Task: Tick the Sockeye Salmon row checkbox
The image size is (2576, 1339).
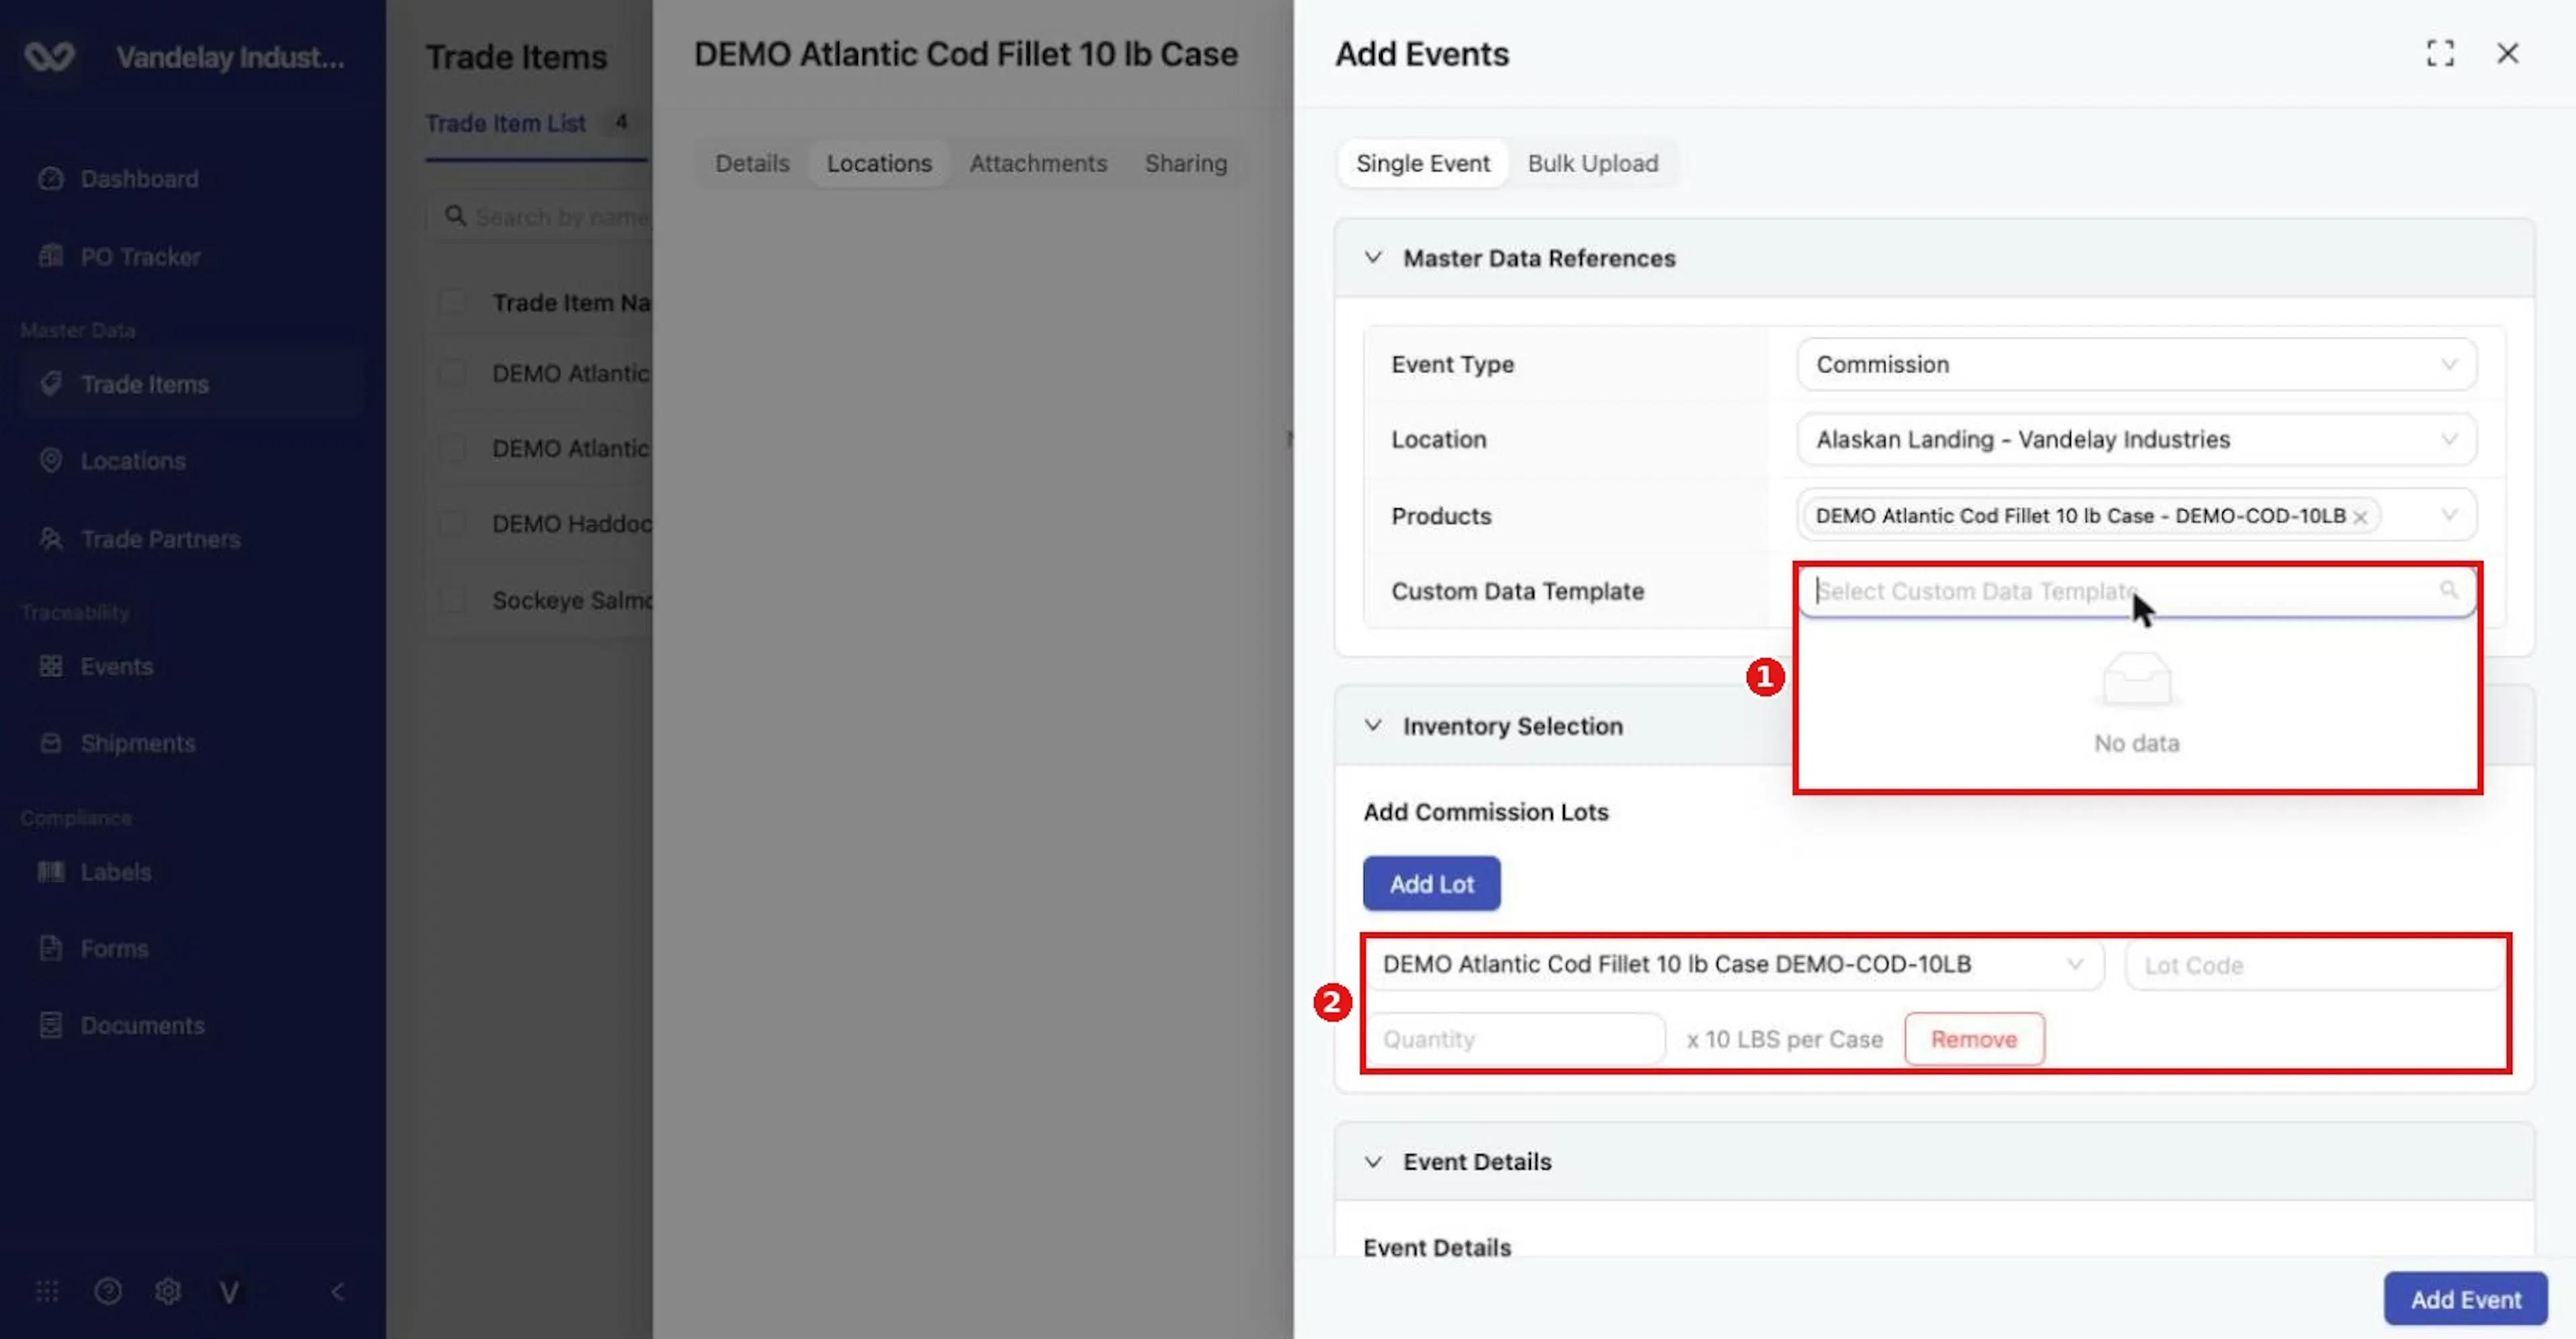Action: click(x=453, y=600)
